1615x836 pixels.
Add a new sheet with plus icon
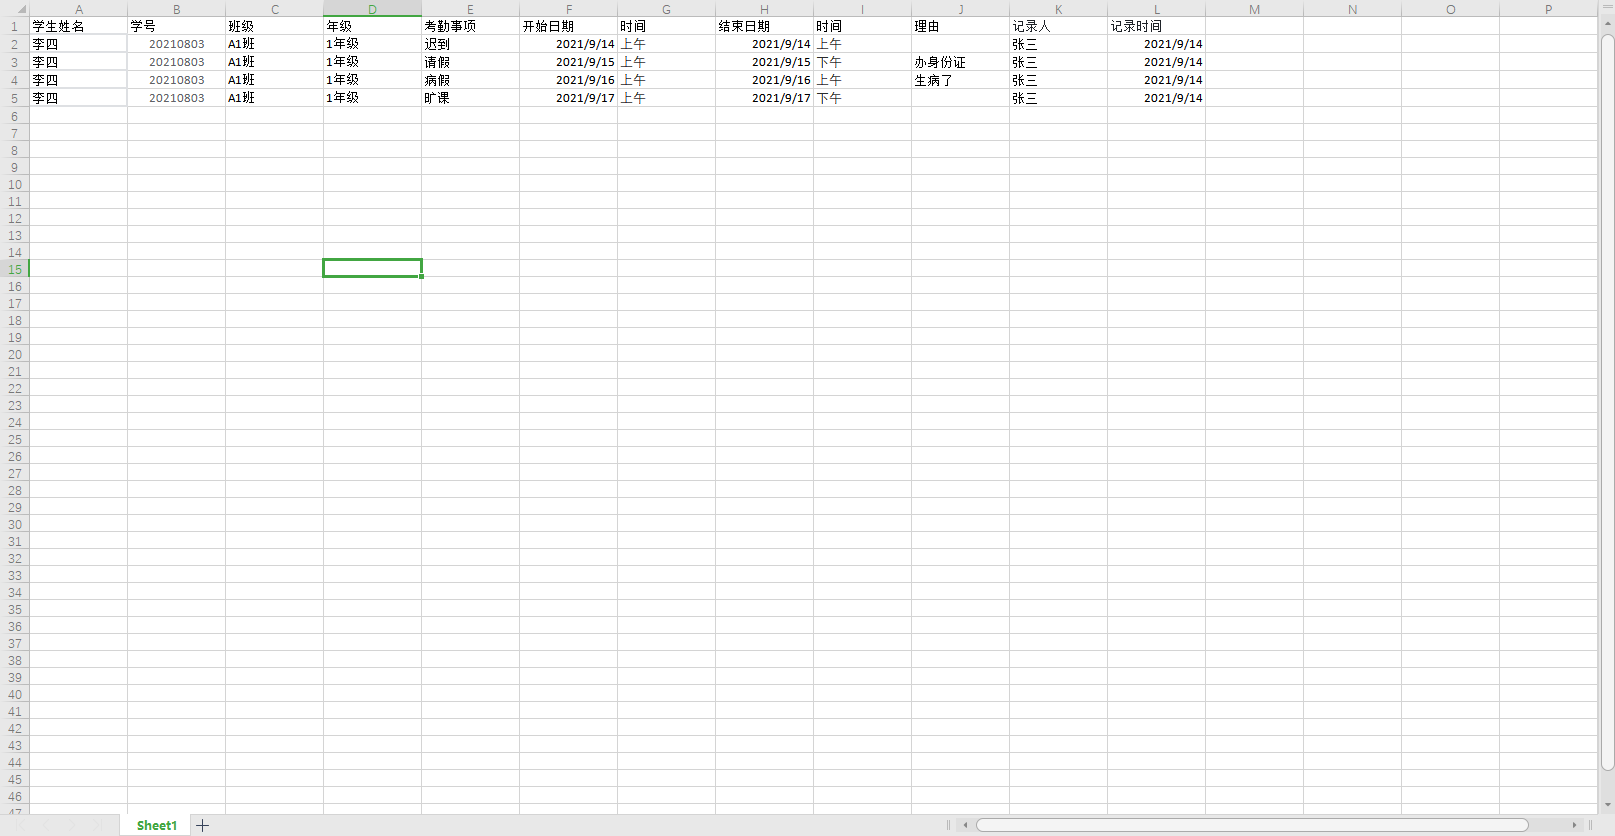(x=202, y=825)
